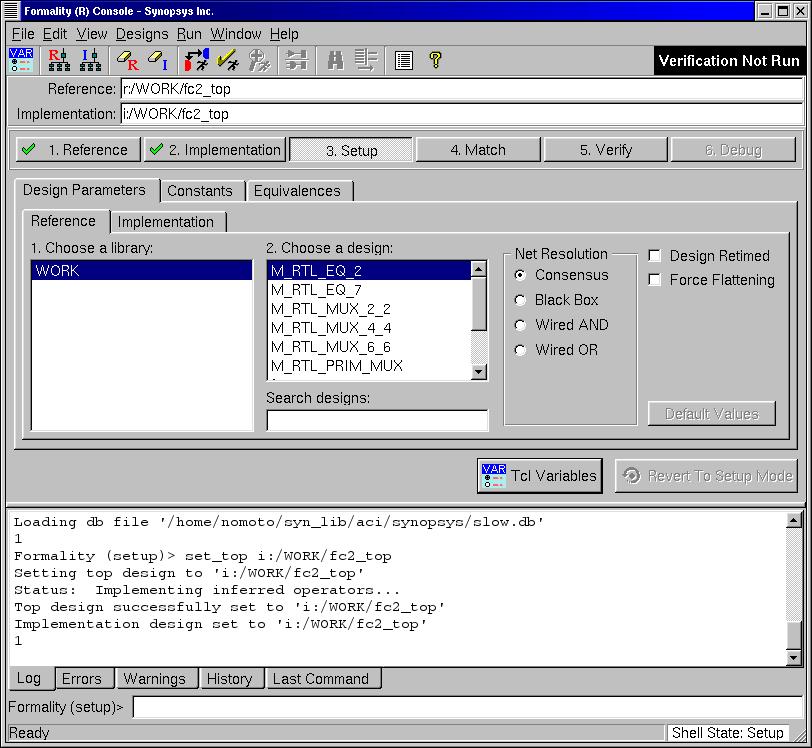Click in the Reference path field
812x748 pixels.
[462, 89]
